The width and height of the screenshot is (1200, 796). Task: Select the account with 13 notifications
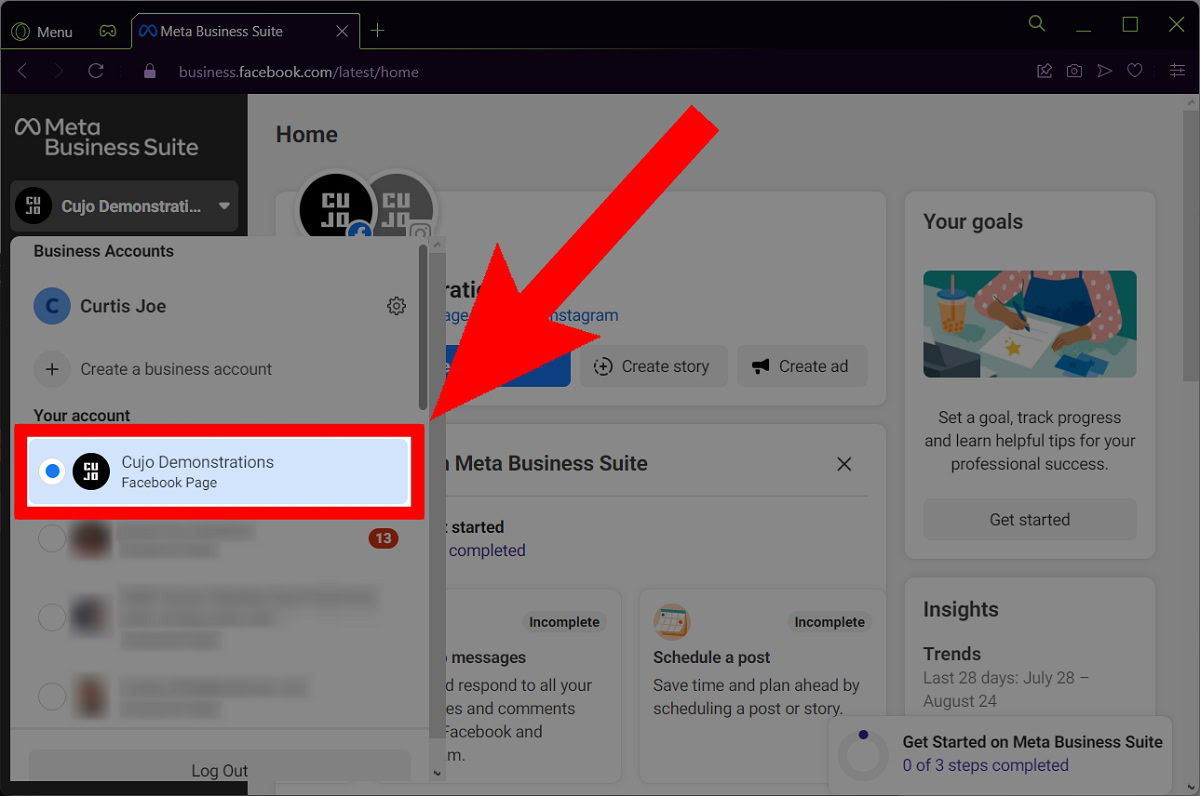point(52,540)
